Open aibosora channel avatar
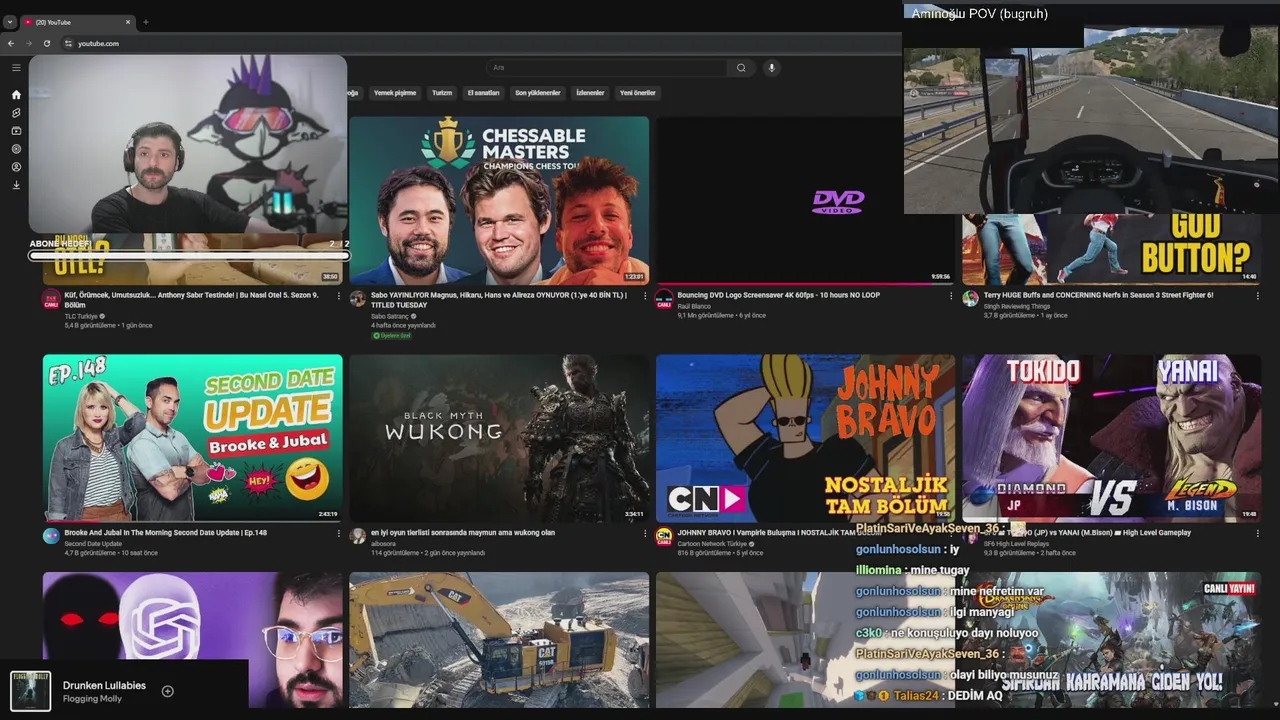 coord(358,536)
